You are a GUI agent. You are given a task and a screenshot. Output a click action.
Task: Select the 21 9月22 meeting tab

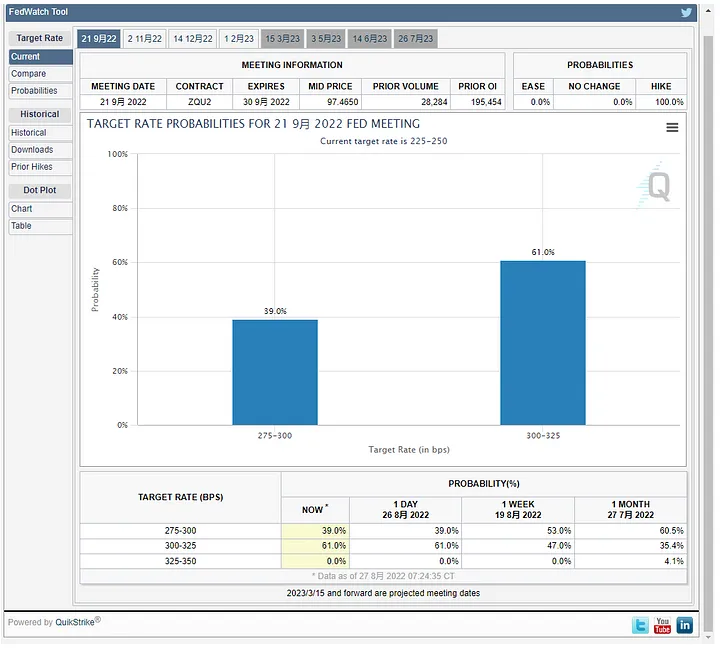click(99, 39)
